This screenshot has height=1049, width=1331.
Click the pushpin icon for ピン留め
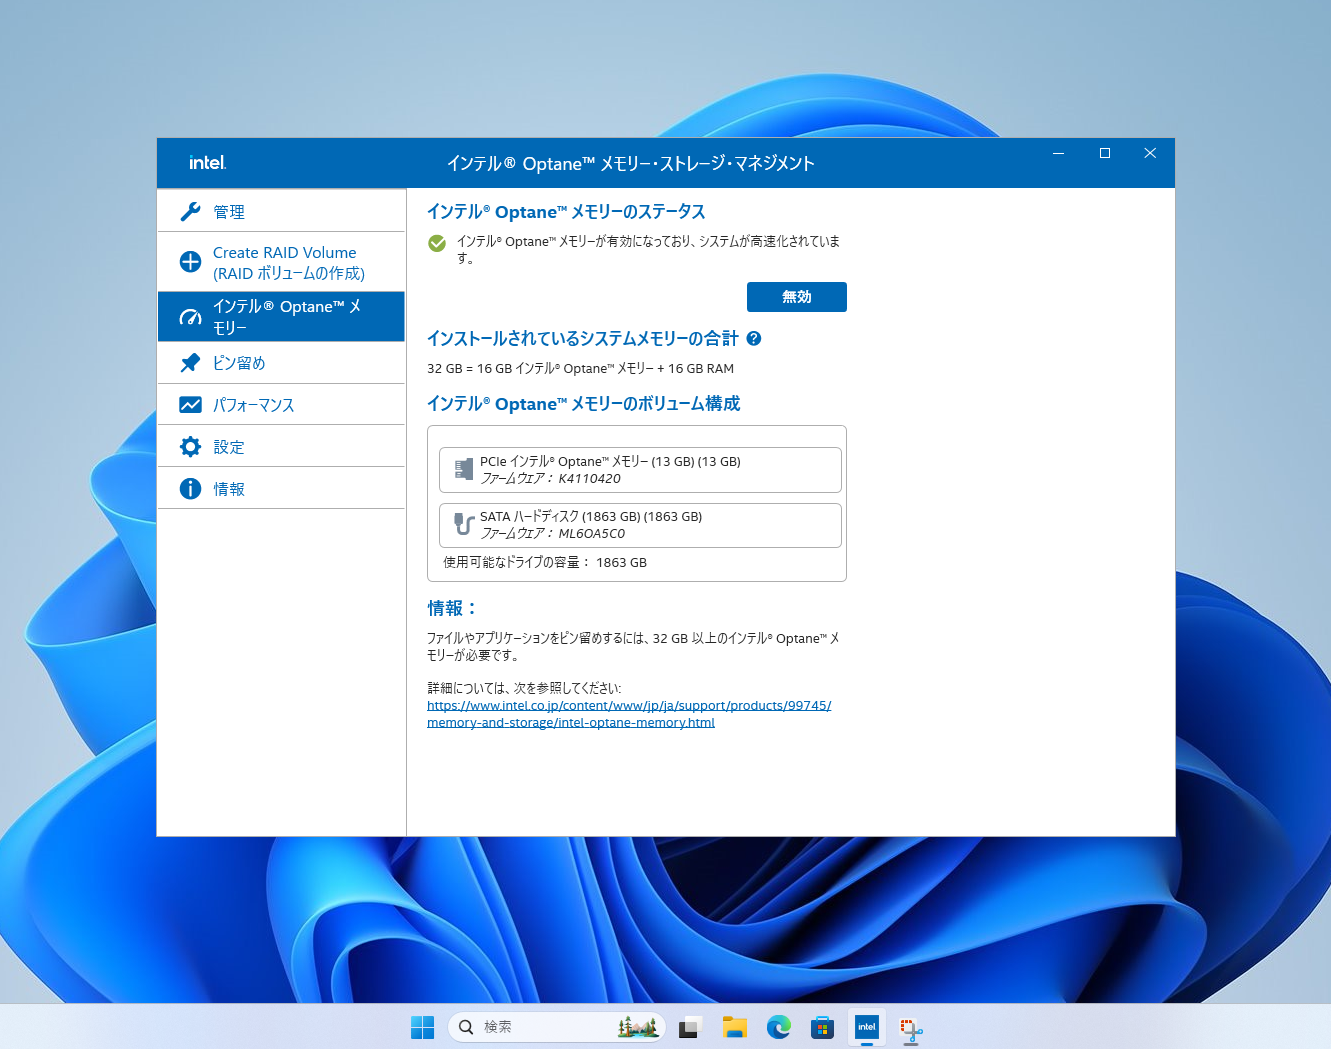190,363
